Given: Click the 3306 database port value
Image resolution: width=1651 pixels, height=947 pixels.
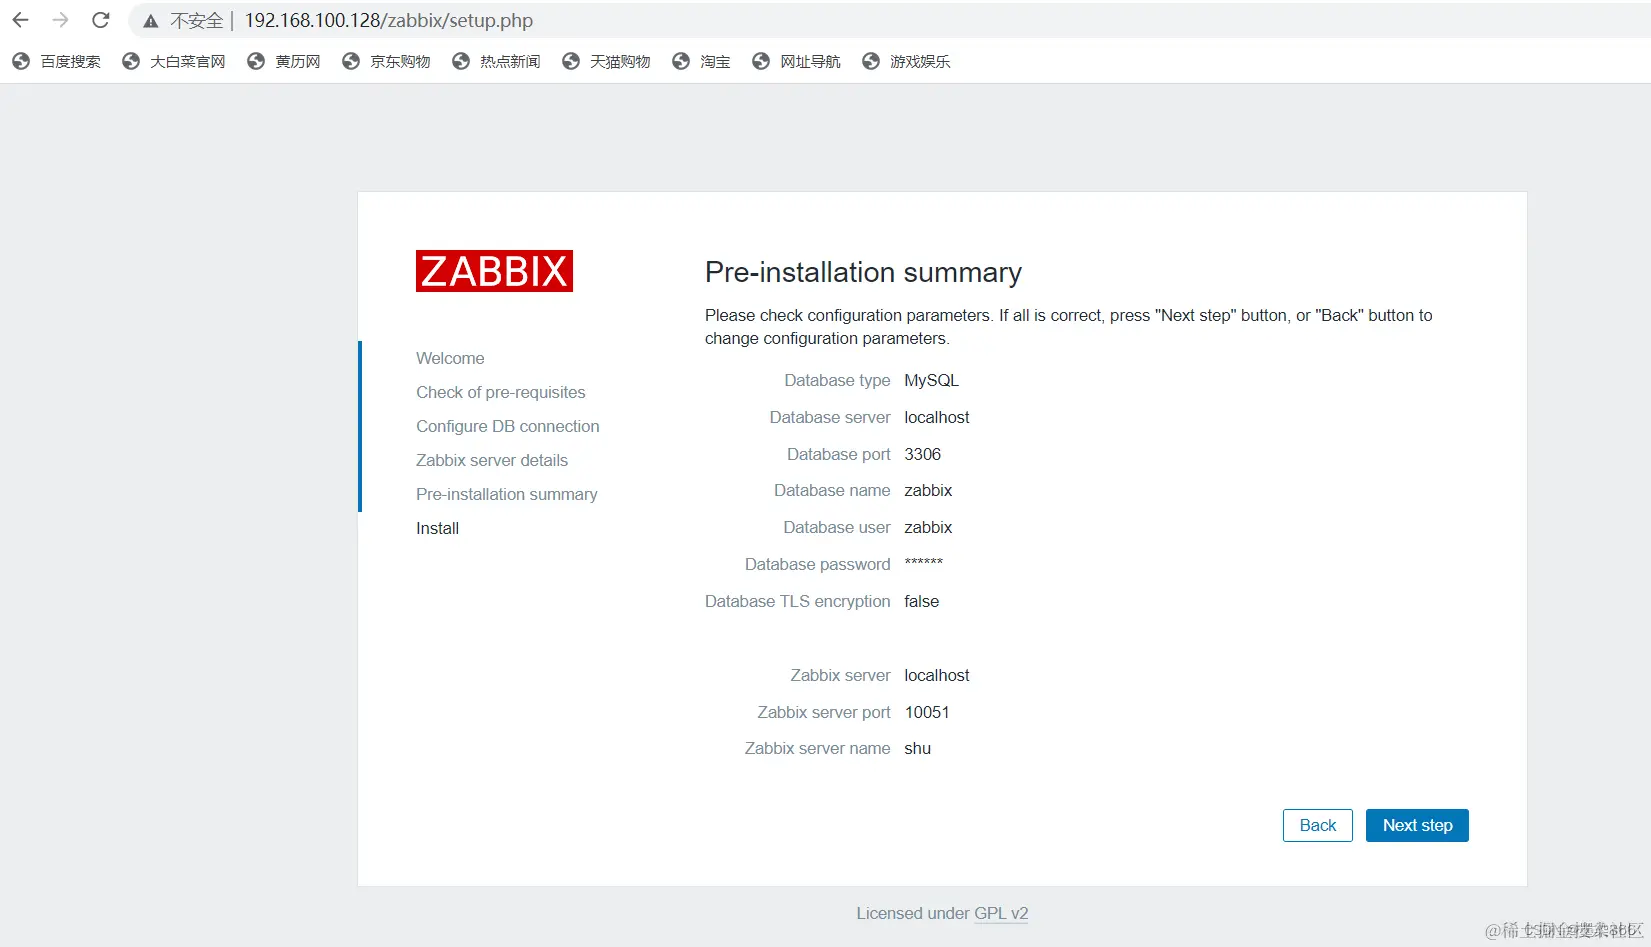Looking at the screenshot, I should (922, 454).
